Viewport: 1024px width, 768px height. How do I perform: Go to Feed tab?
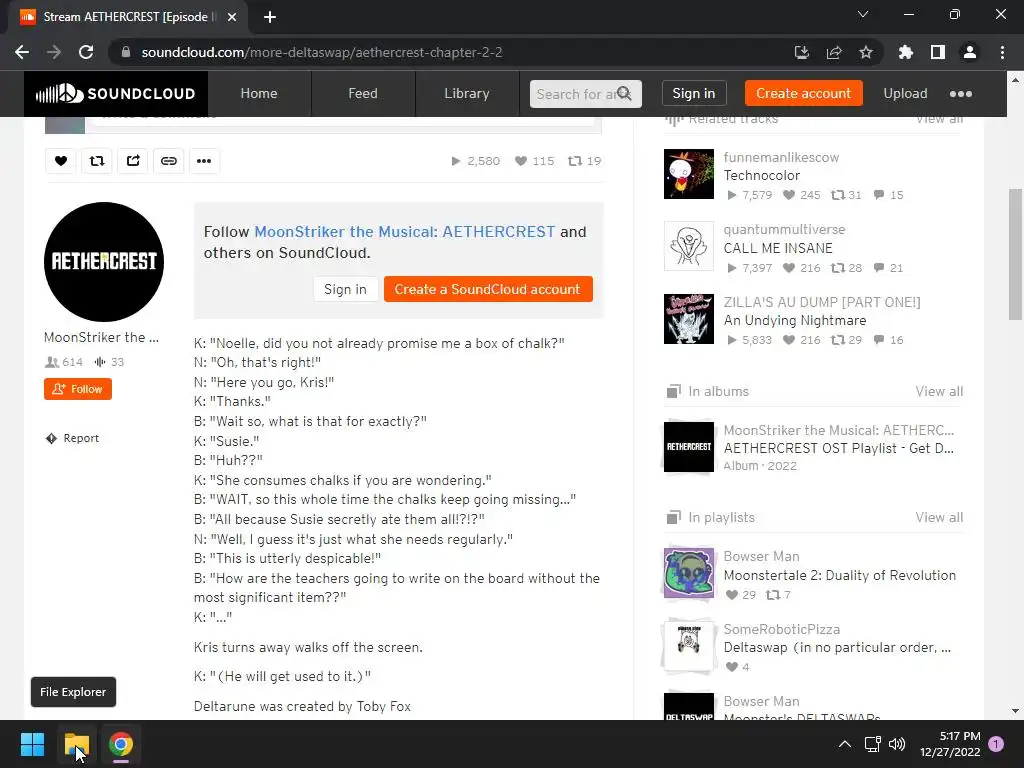pyautogui.click(x=363, y=93)
